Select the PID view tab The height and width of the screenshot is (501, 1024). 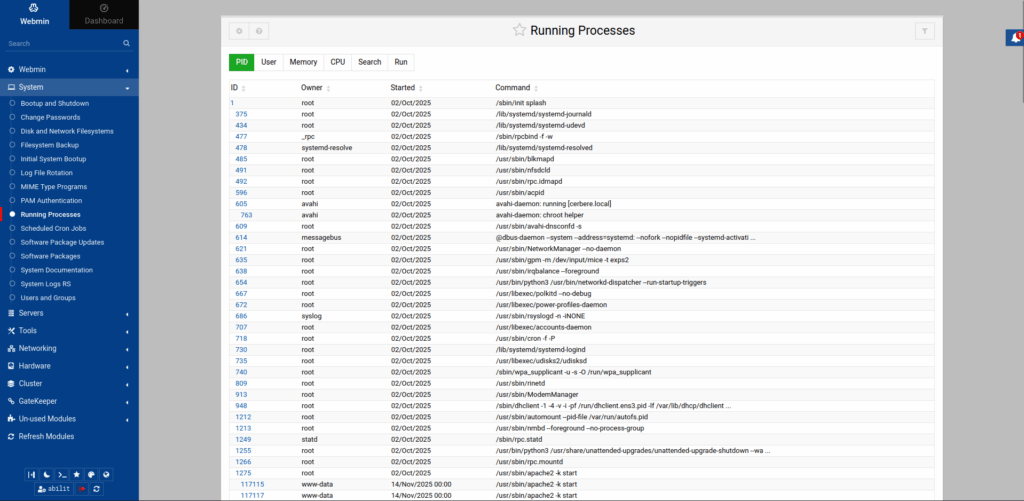[242, 62]
